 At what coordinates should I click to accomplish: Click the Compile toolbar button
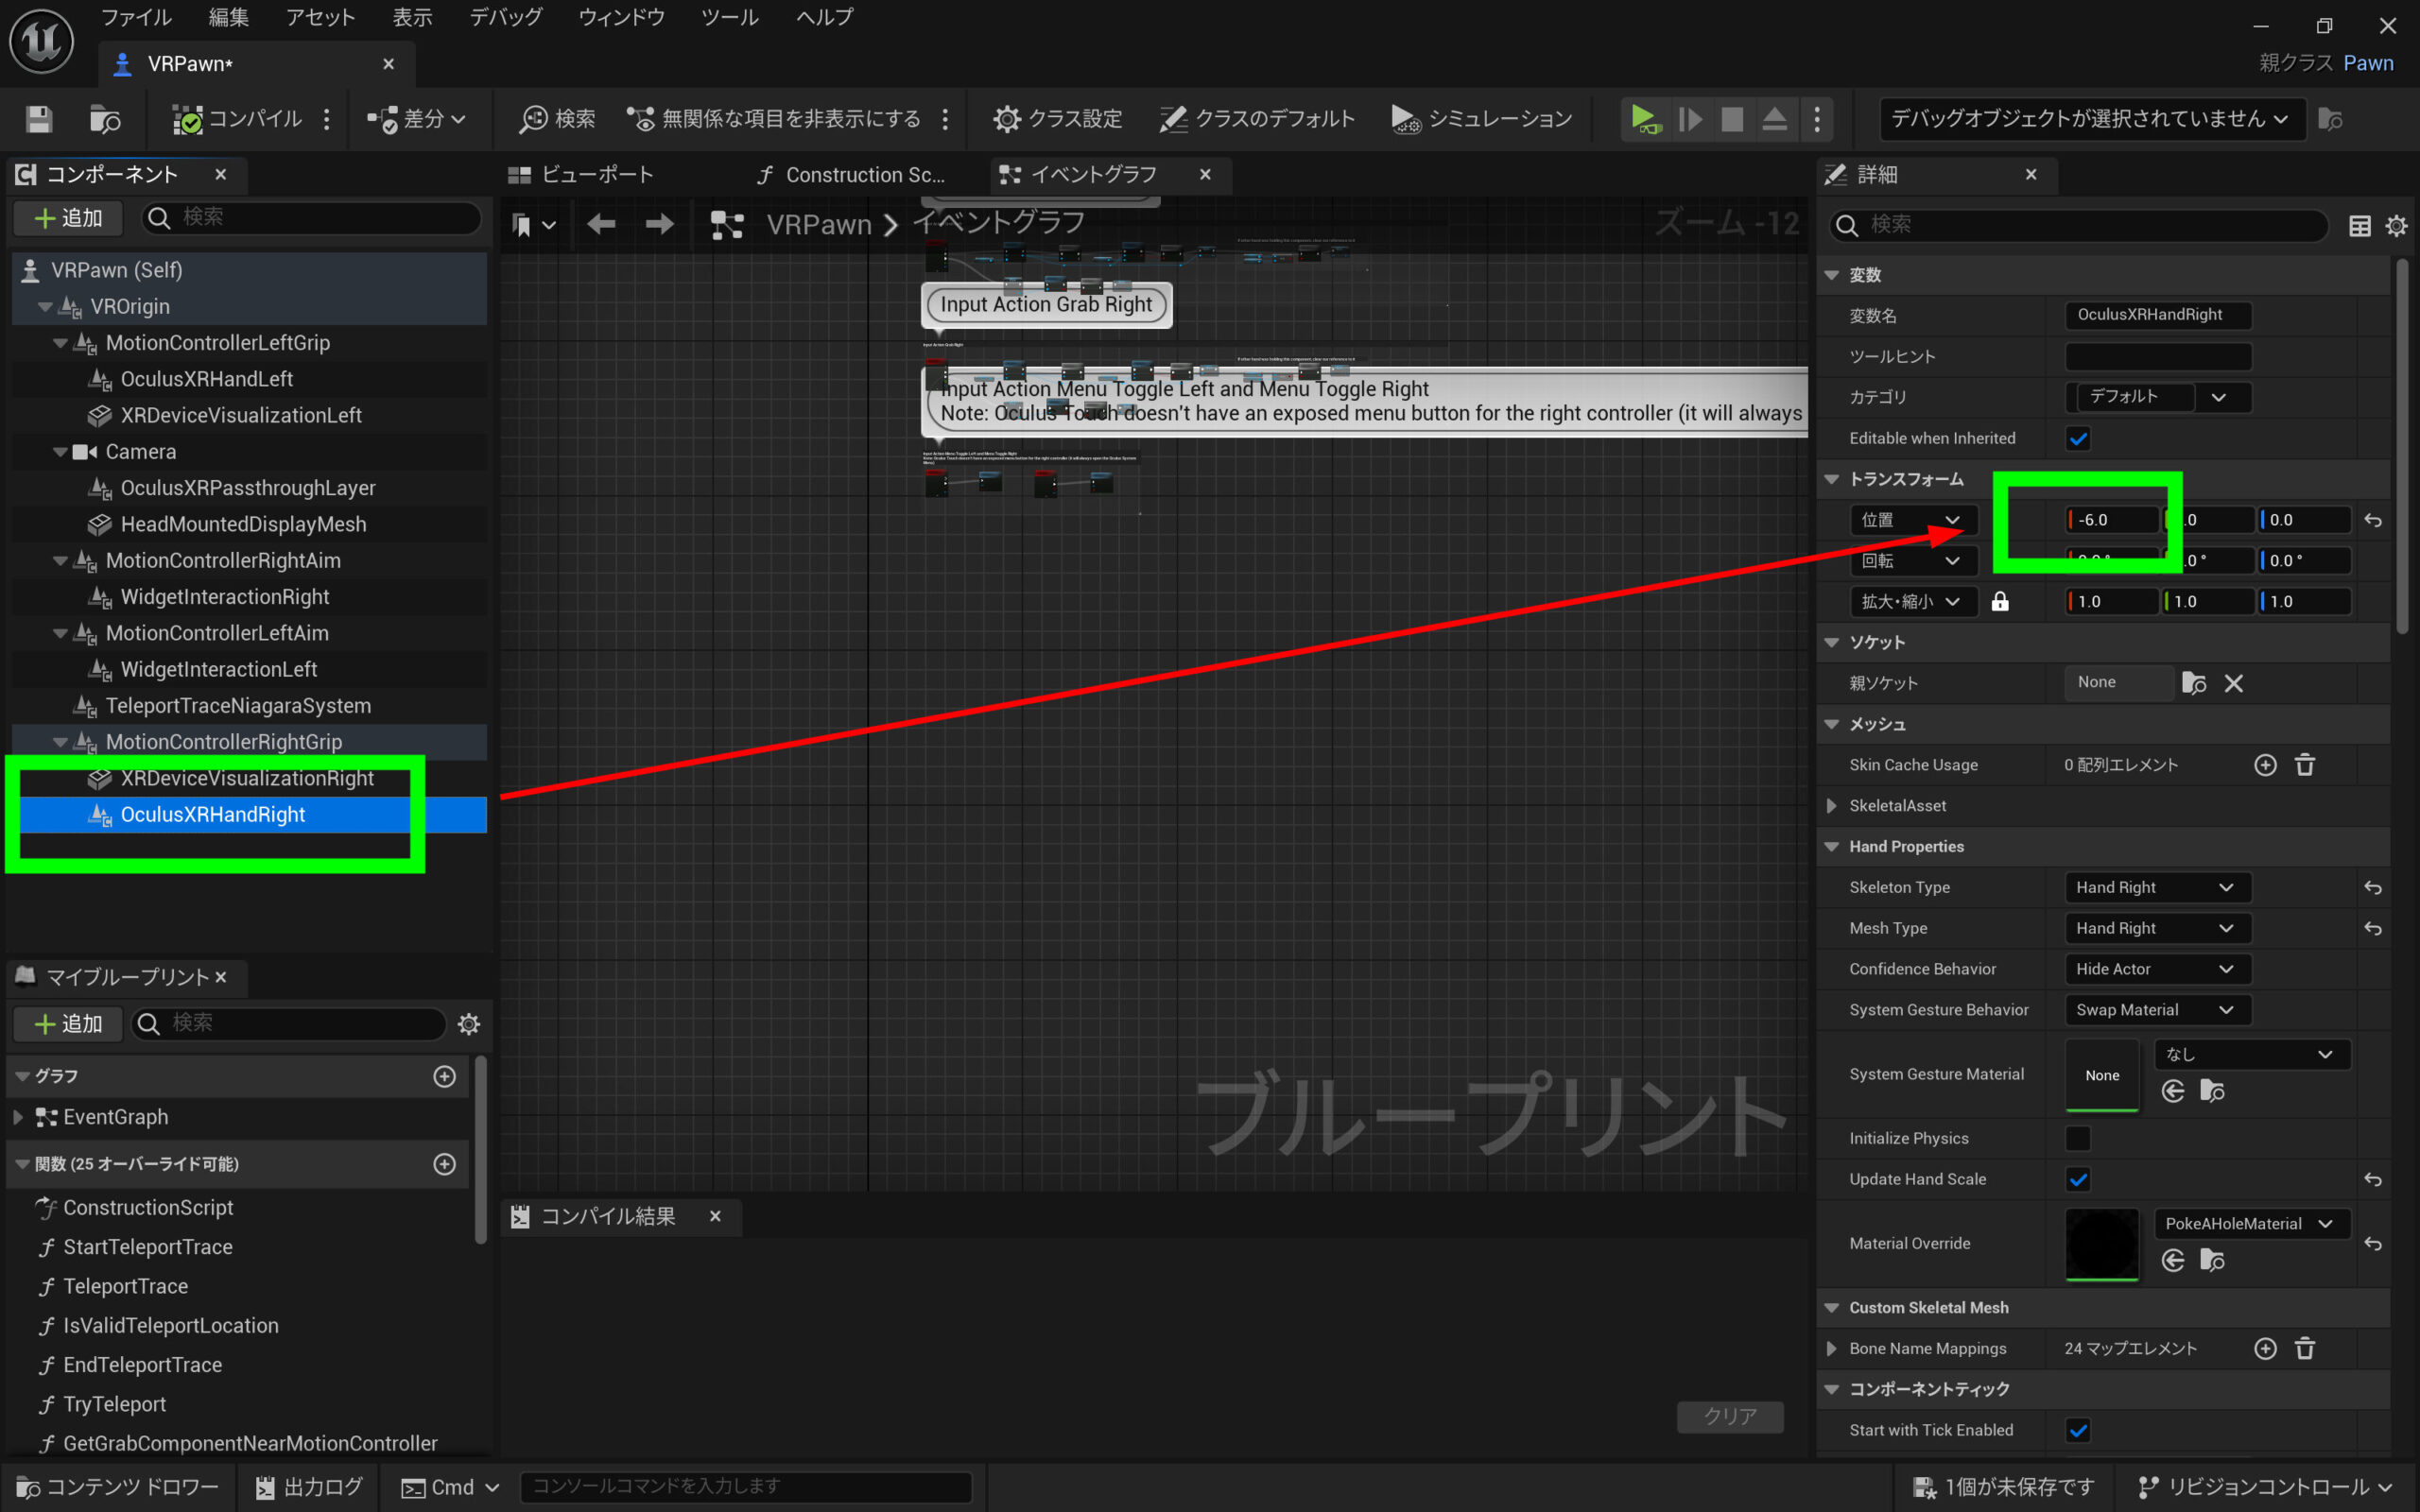pyautogui.click(x=238, y=119)
